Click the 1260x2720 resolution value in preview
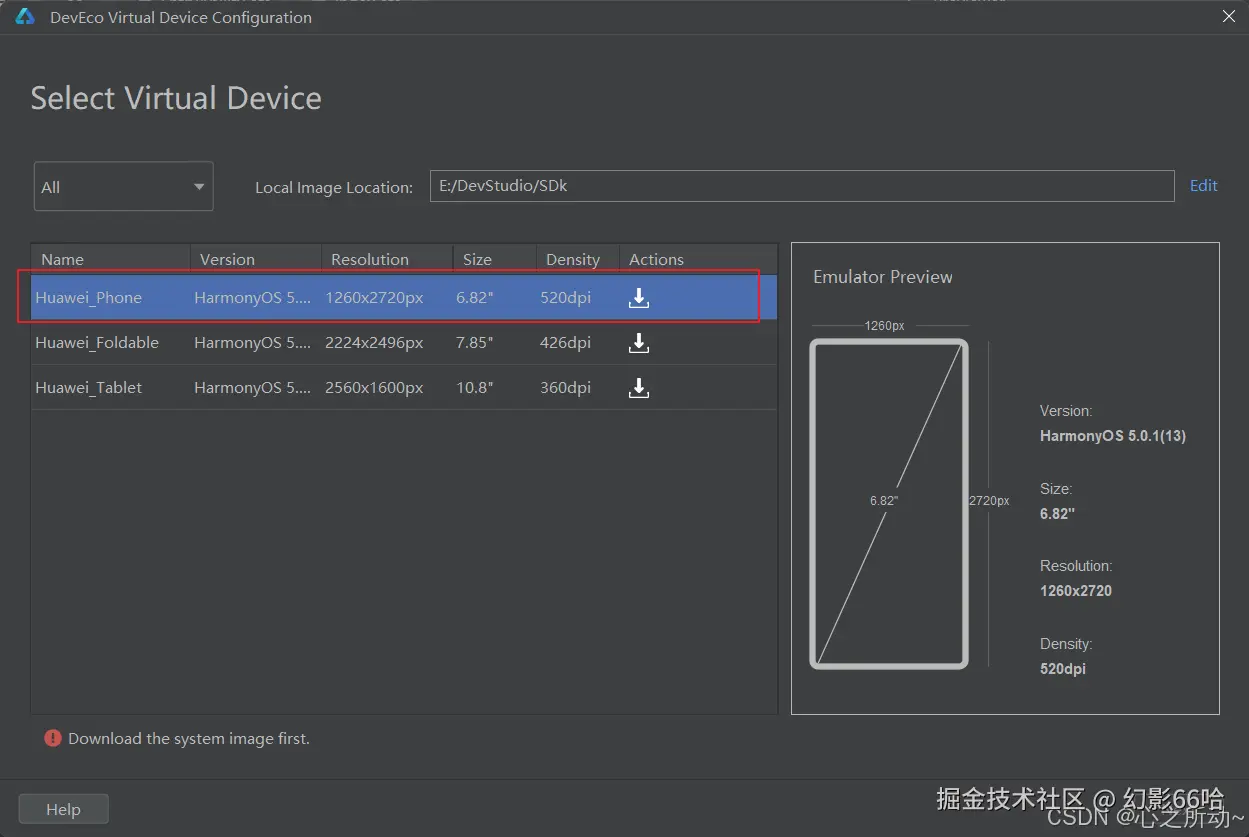 pos(1076,591)
